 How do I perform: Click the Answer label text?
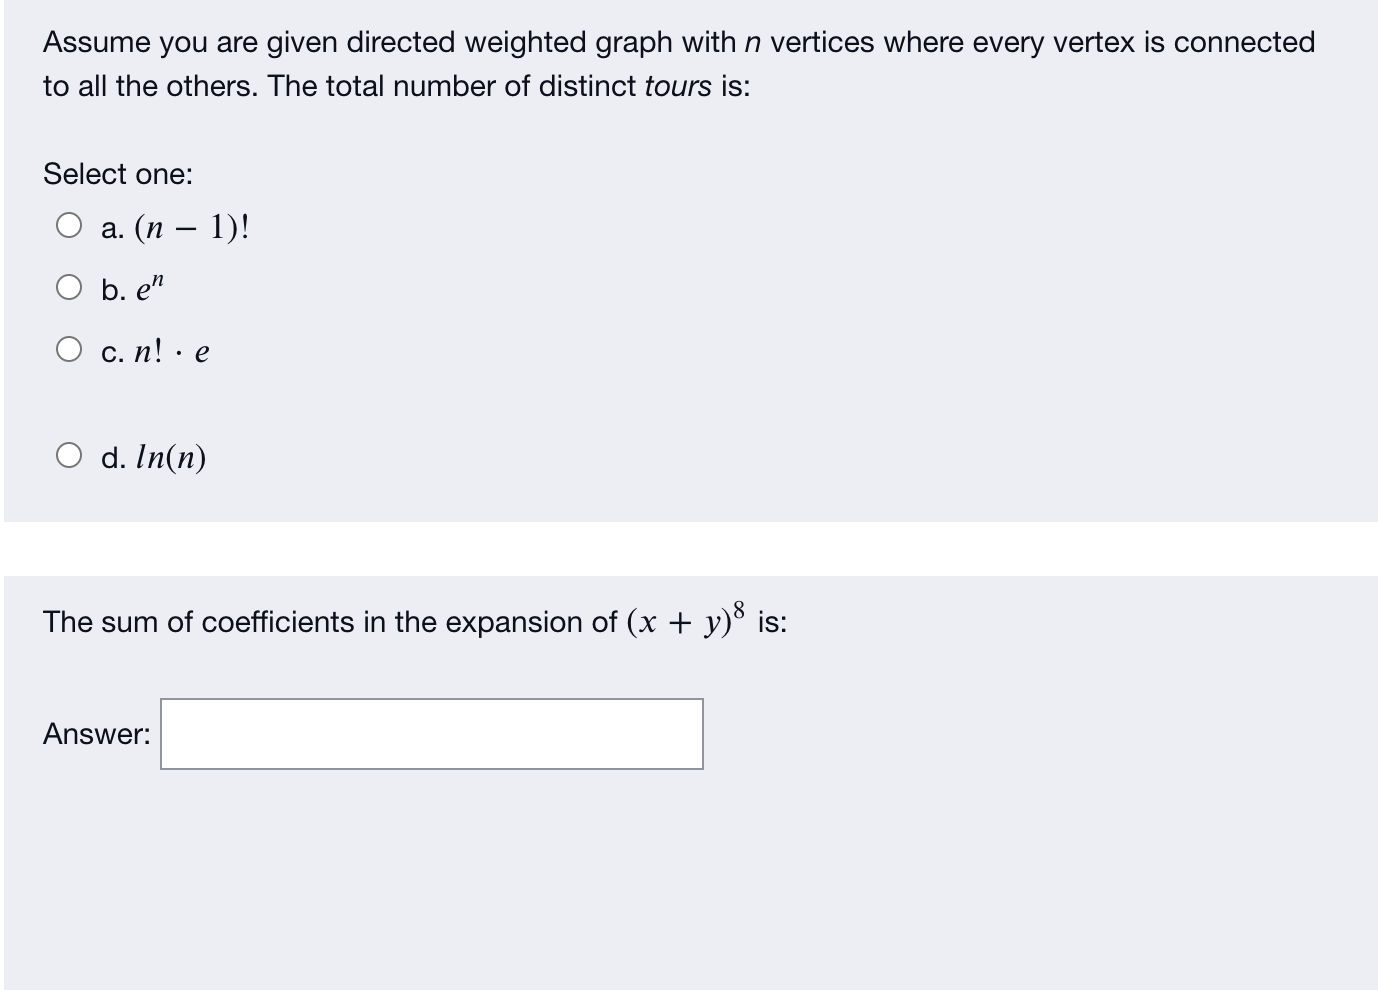(x=96, y=734)
